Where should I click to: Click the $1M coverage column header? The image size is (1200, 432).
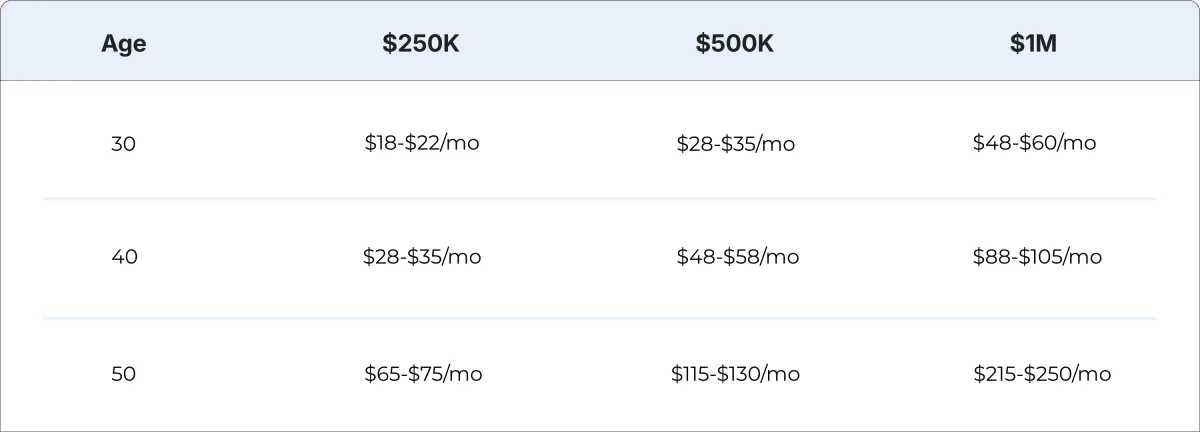pyautogui.click(x=1034, y=44)
